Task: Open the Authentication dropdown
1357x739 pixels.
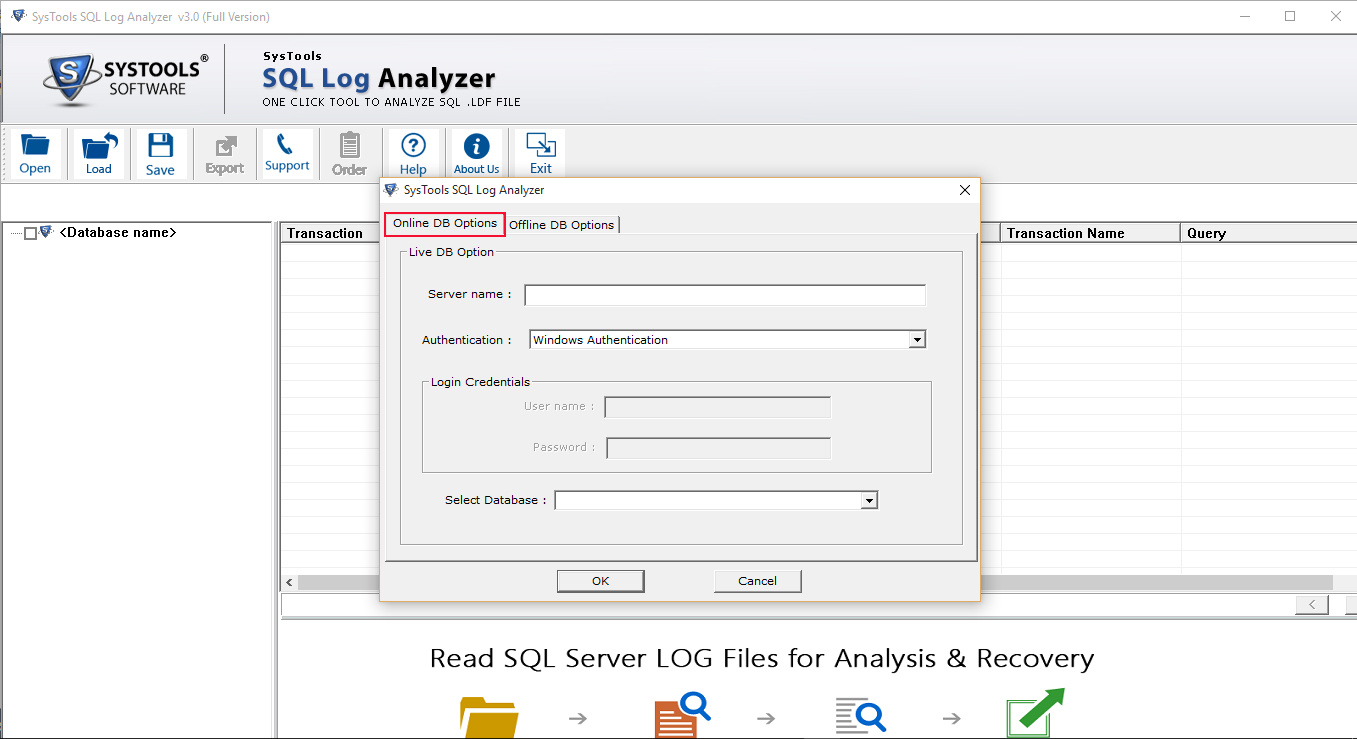Action: 917,340
